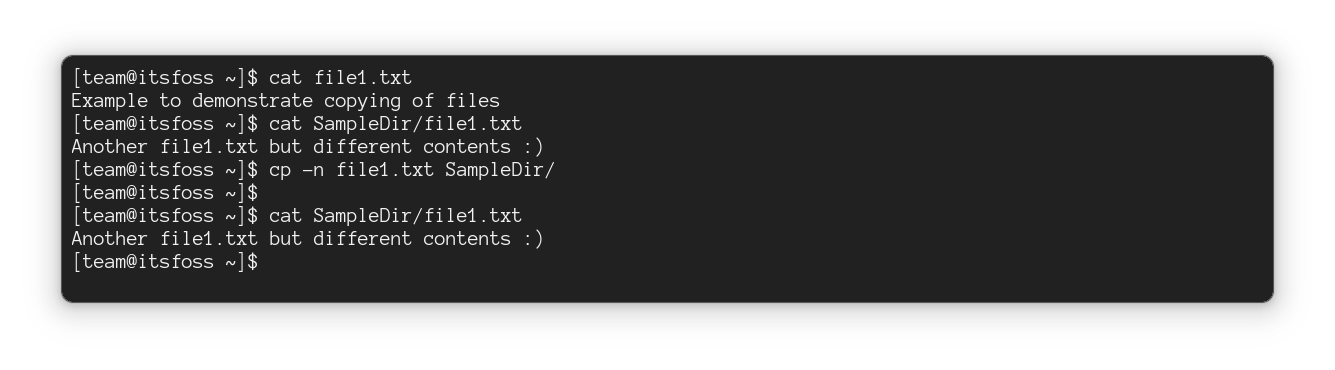The image size is (1335, 370).
Task: Click 'file1.txt' argument in the cp command
Action: (385, 170)
